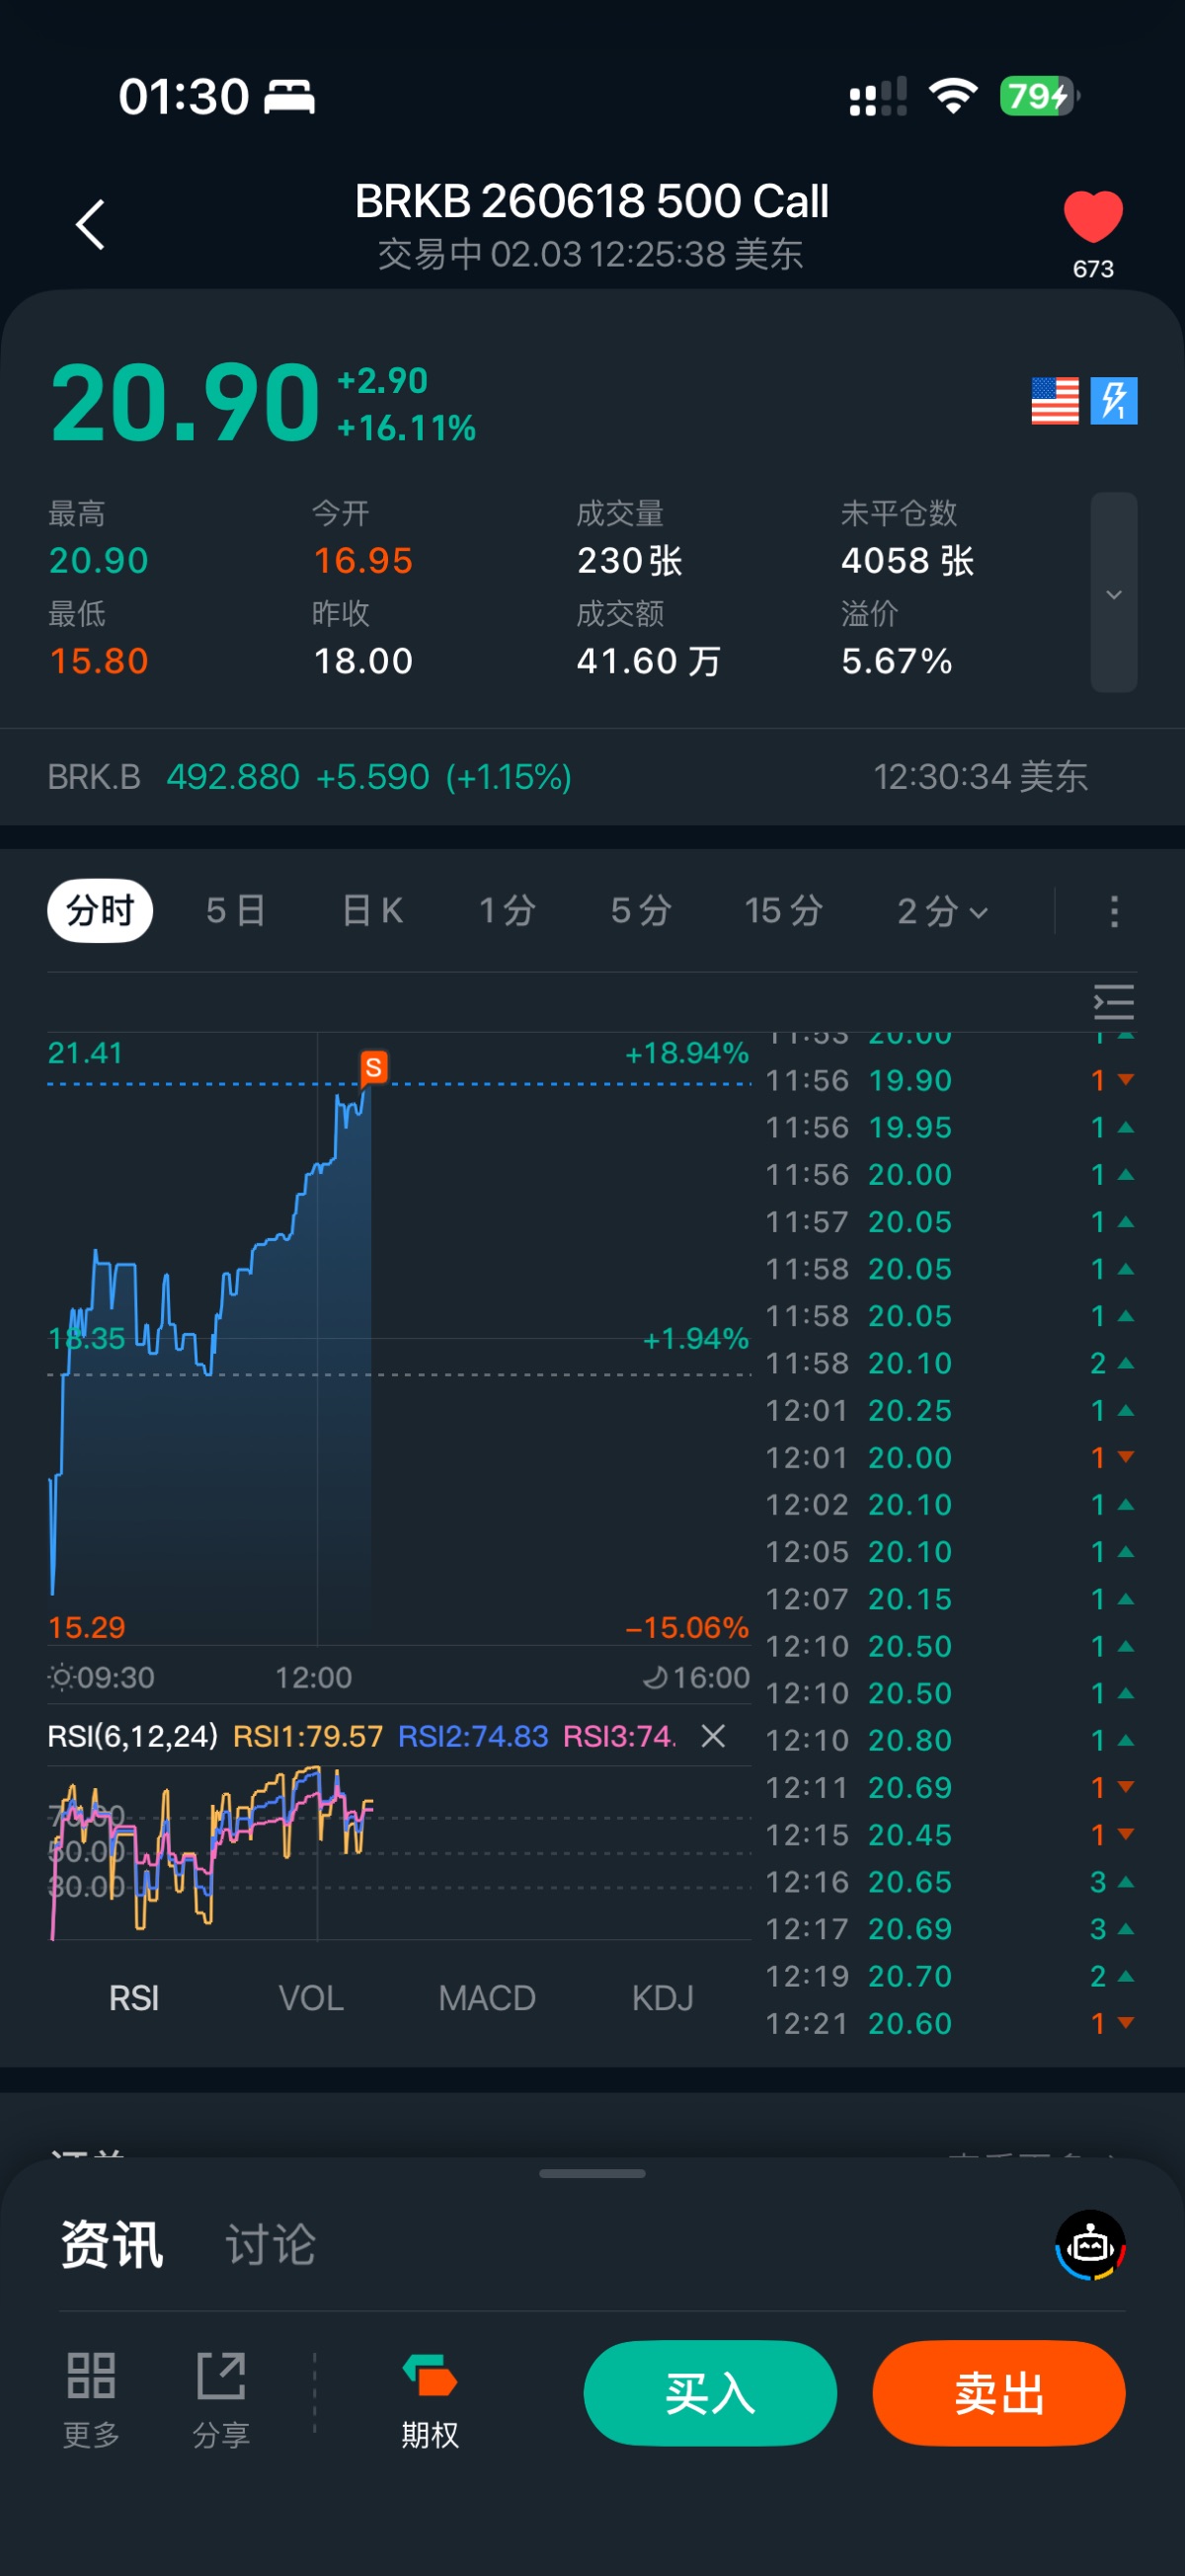The width and height of the screenshot is (1185, 2576).
Task: Expand the quote details chevron panel
Action: click(x=1113, y=593)
